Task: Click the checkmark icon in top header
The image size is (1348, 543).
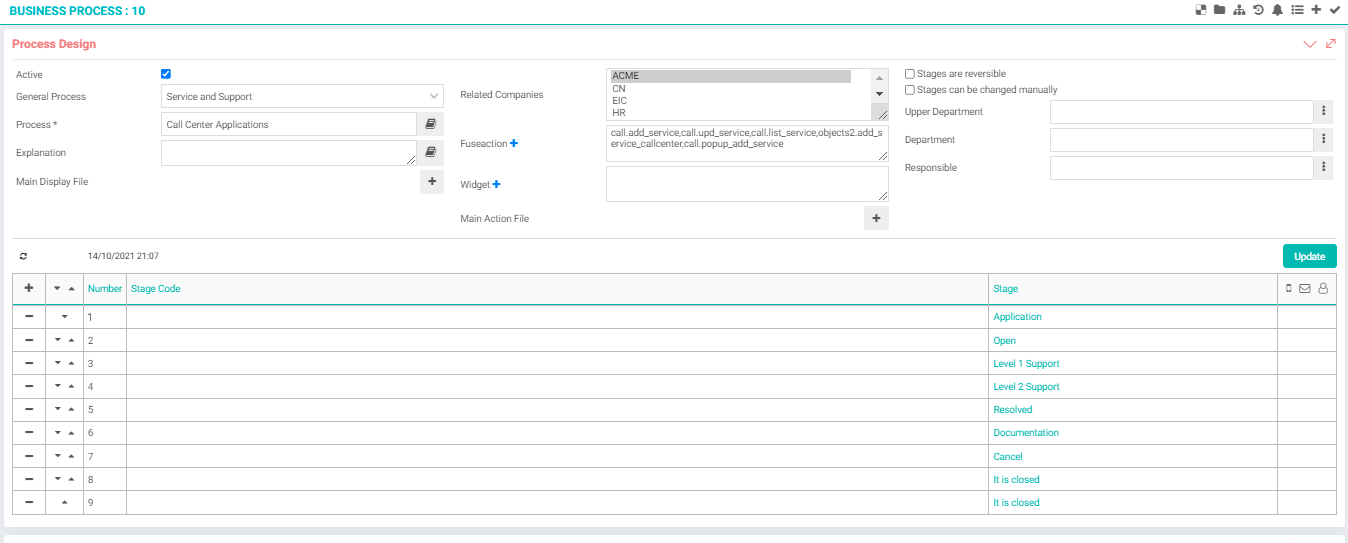Action: click(1334, 10)
